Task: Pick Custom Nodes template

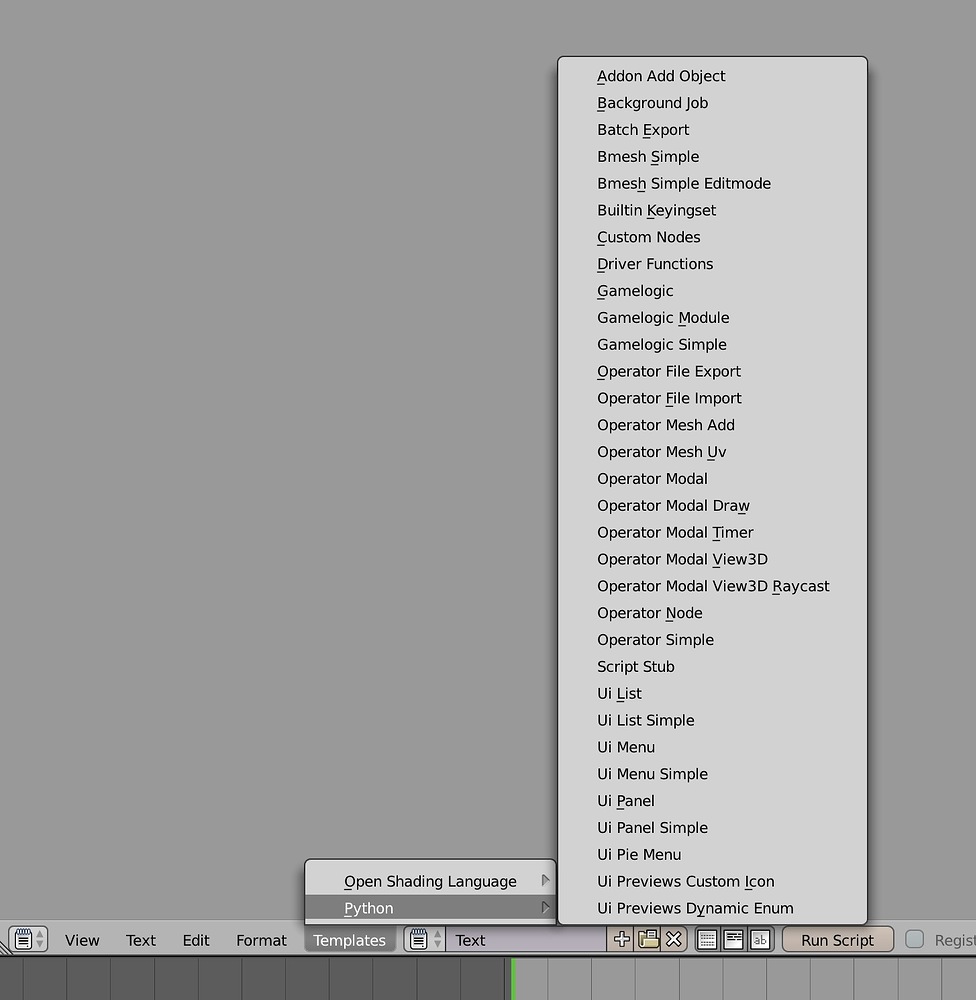Action: click(x=713, y=237)
